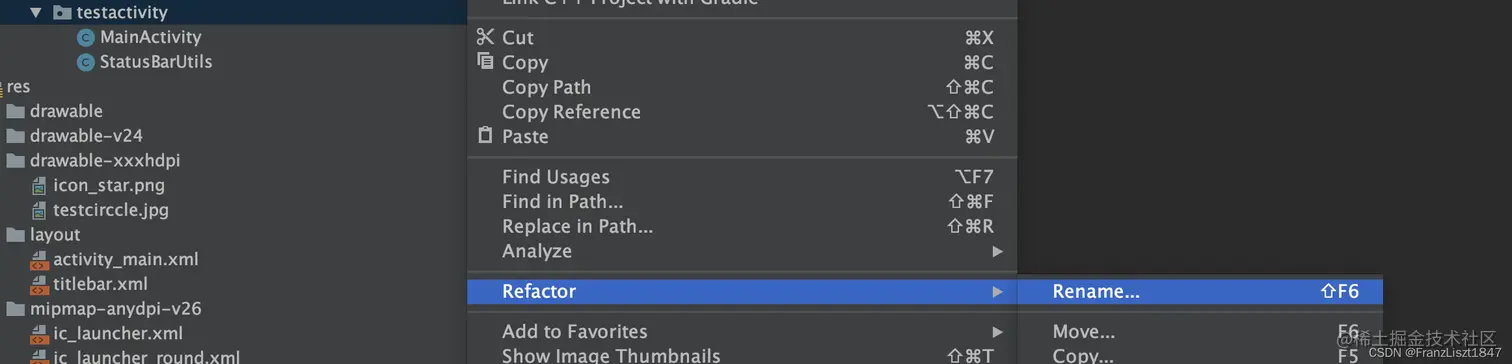Click the scissors icon next to Cut
Viewport: 1512px width, 364px height.
[x=485, y=37]
